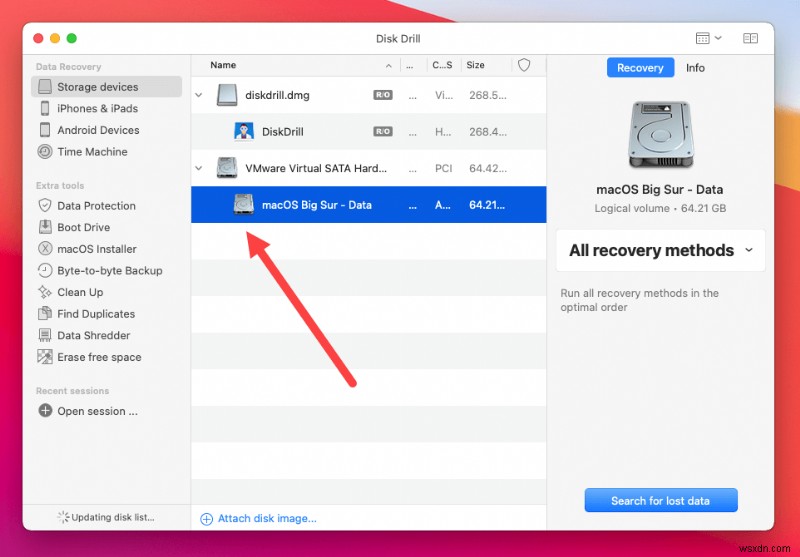Open All recovery methods dropdown
This screenshot has width=800, height=557.
(x=661, y=250)
